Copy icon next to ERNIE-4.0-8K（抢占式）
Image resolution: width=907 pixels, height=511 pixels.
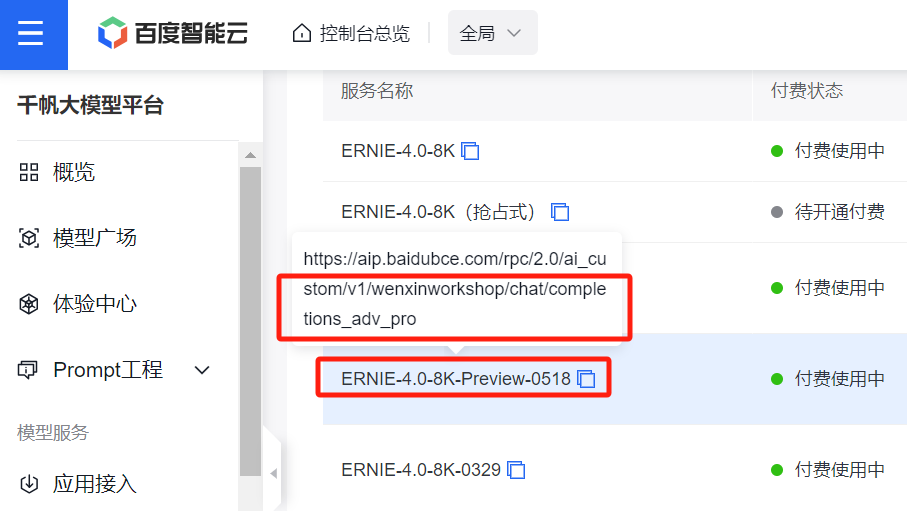[x=560, y=212]
